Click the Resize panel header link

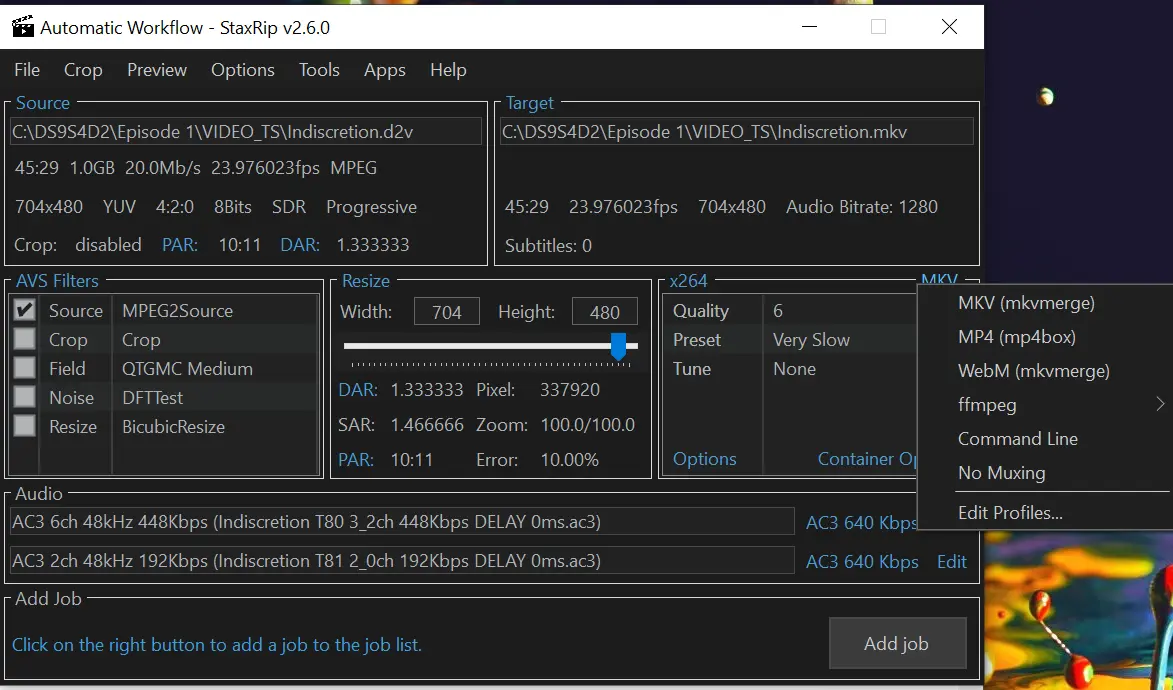(366, 281)
